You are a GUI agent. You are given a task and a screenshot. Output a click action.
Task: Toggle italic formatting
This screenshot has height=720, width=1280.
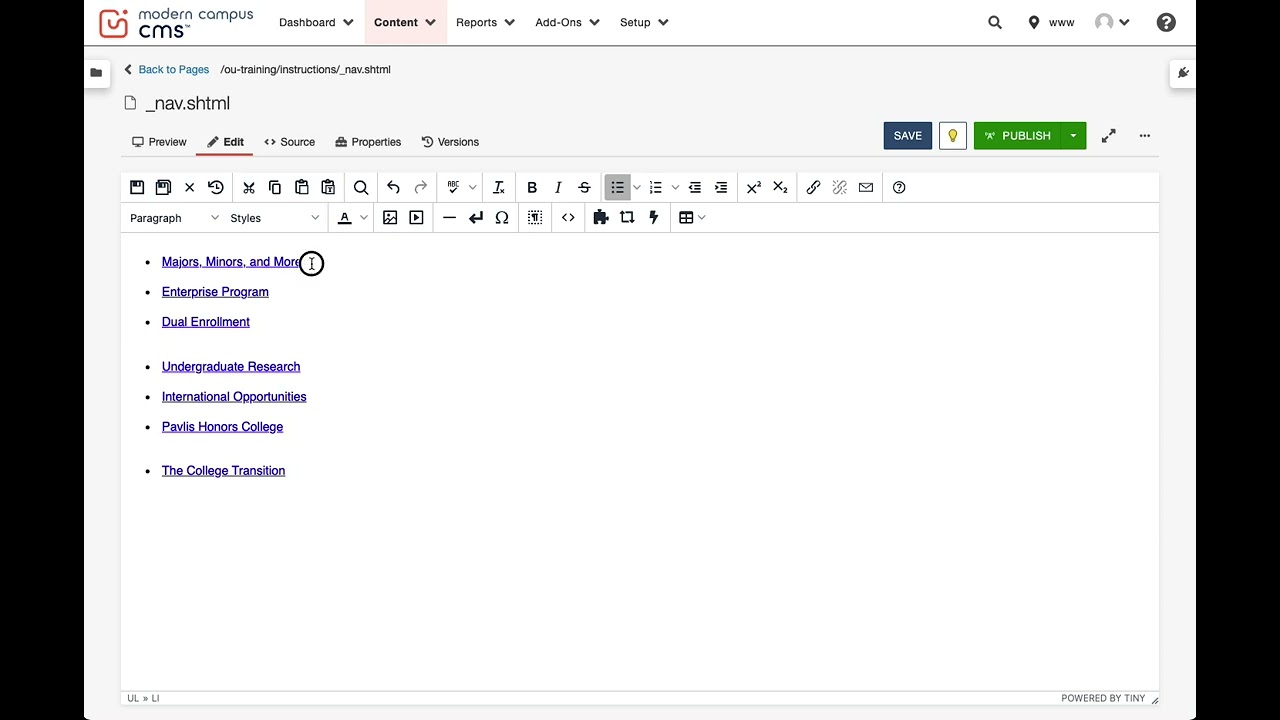point(558,187)
